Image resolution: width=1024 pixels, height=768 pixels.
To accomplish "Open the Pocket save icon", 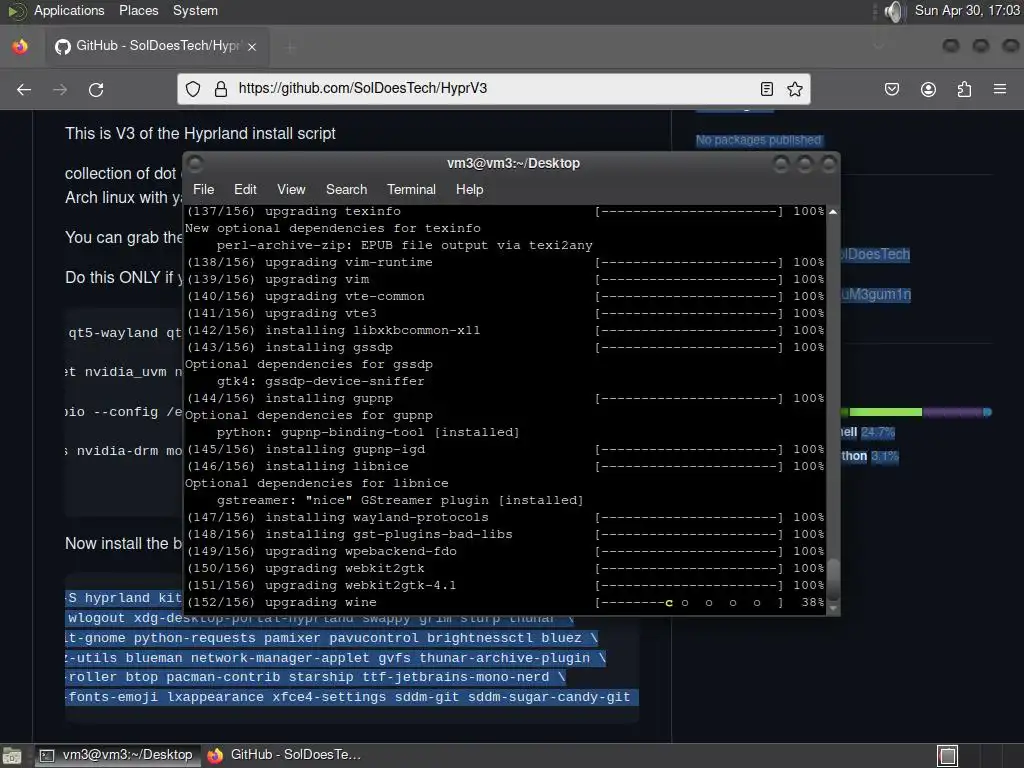I will (x=892, y=89).
